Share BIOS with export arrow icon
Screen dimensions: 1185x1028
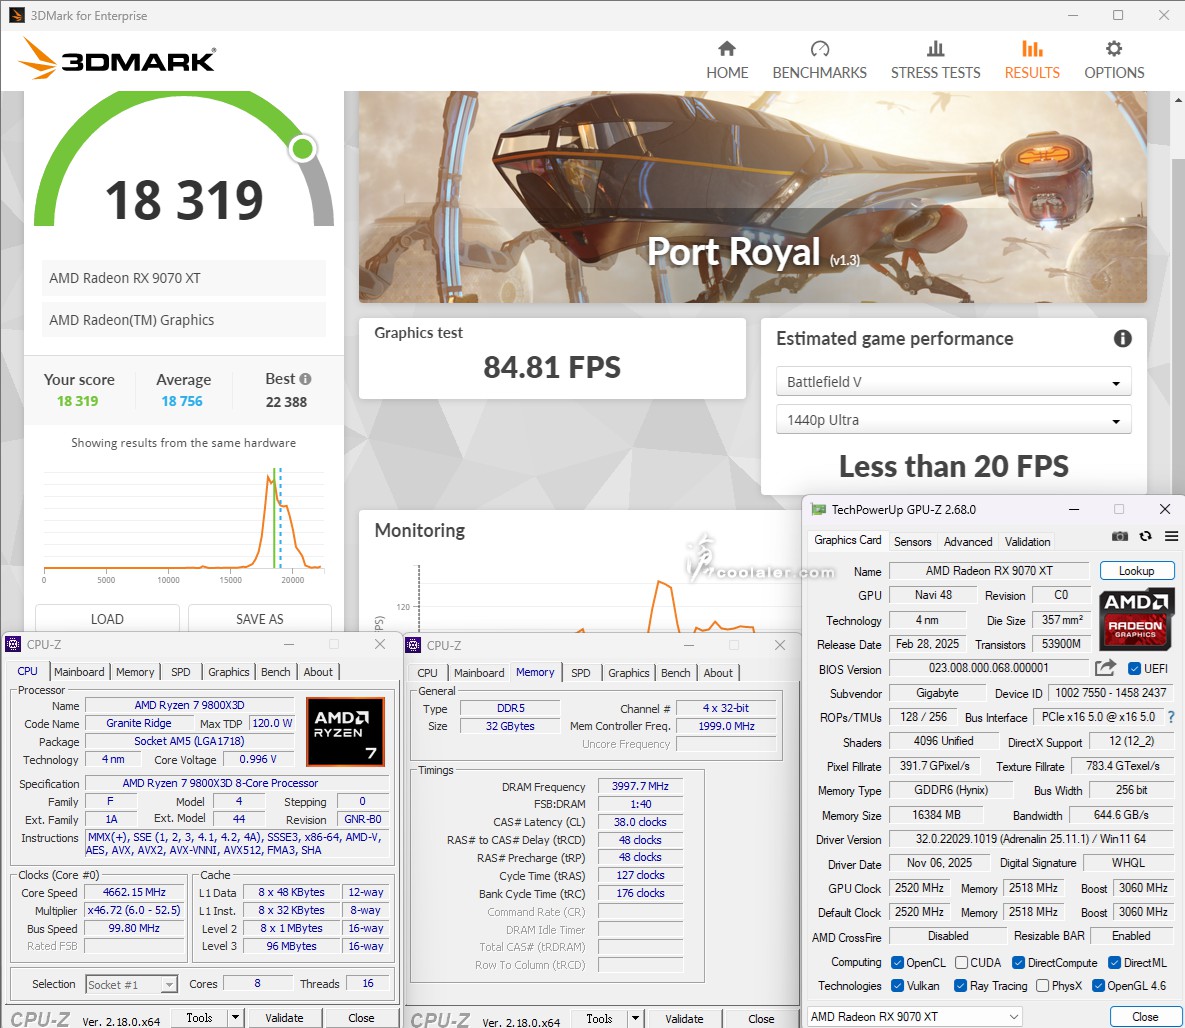tap(1105, 667)
